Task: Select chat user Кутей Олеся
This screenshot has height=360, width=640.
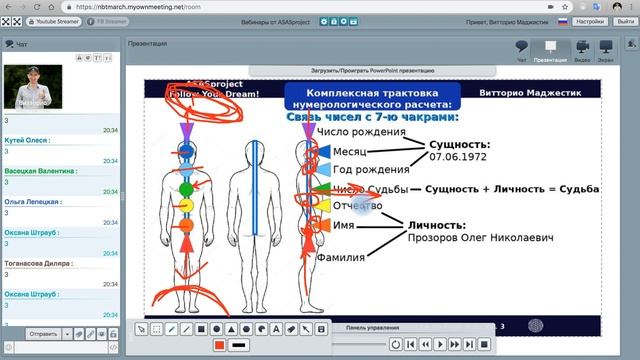Action: click(x=27, y=140)
